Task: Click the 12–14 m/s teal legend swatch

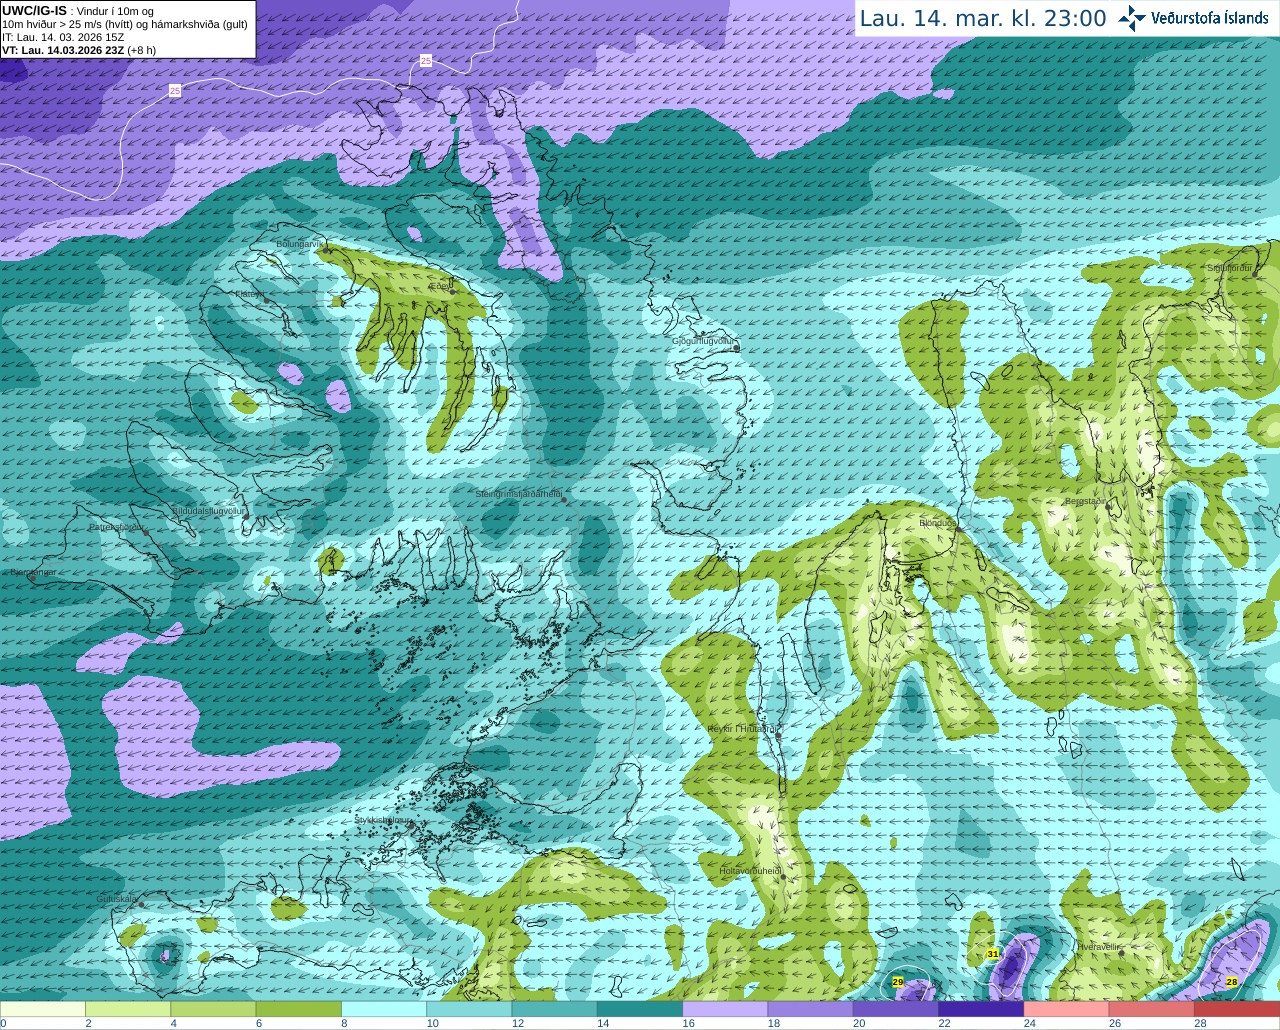Action: 555,1009
